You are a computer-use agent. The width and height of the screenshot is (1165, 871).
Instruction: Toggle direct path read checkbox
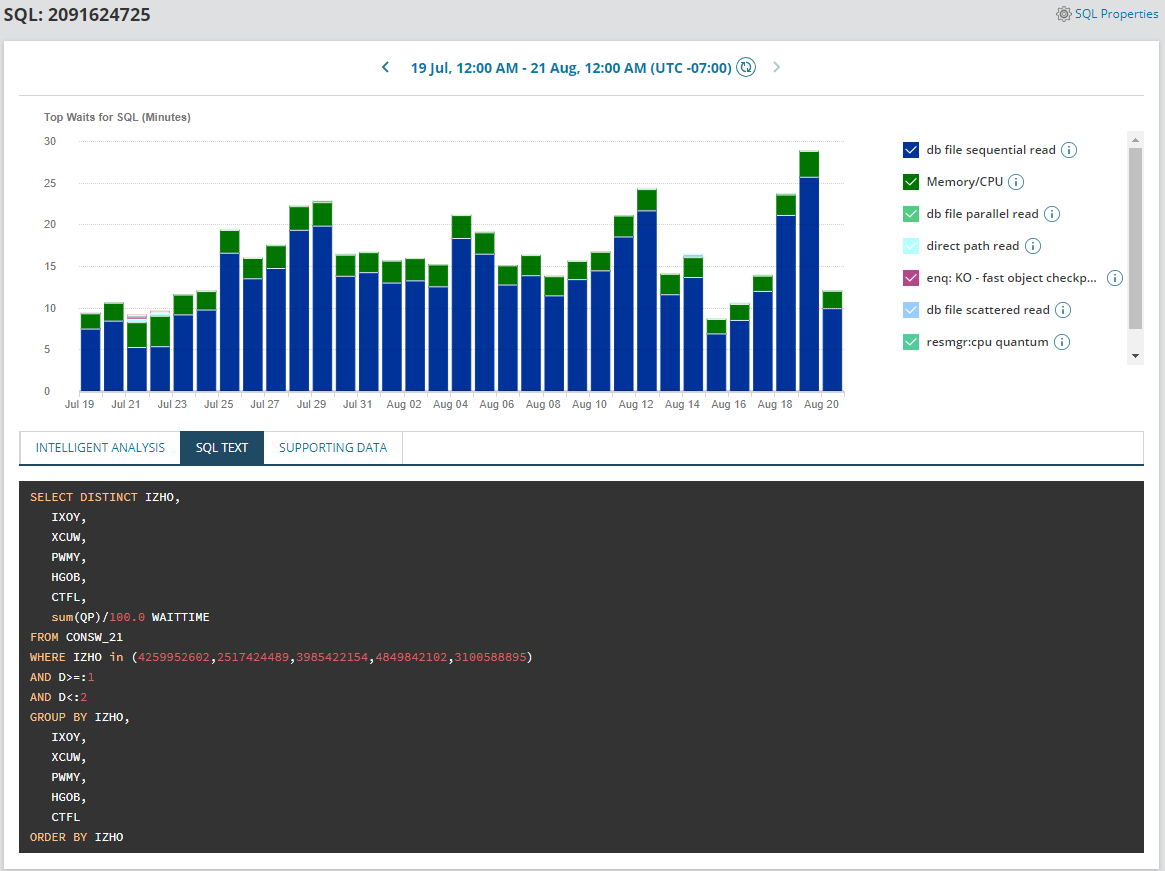[x=911, y=246]
